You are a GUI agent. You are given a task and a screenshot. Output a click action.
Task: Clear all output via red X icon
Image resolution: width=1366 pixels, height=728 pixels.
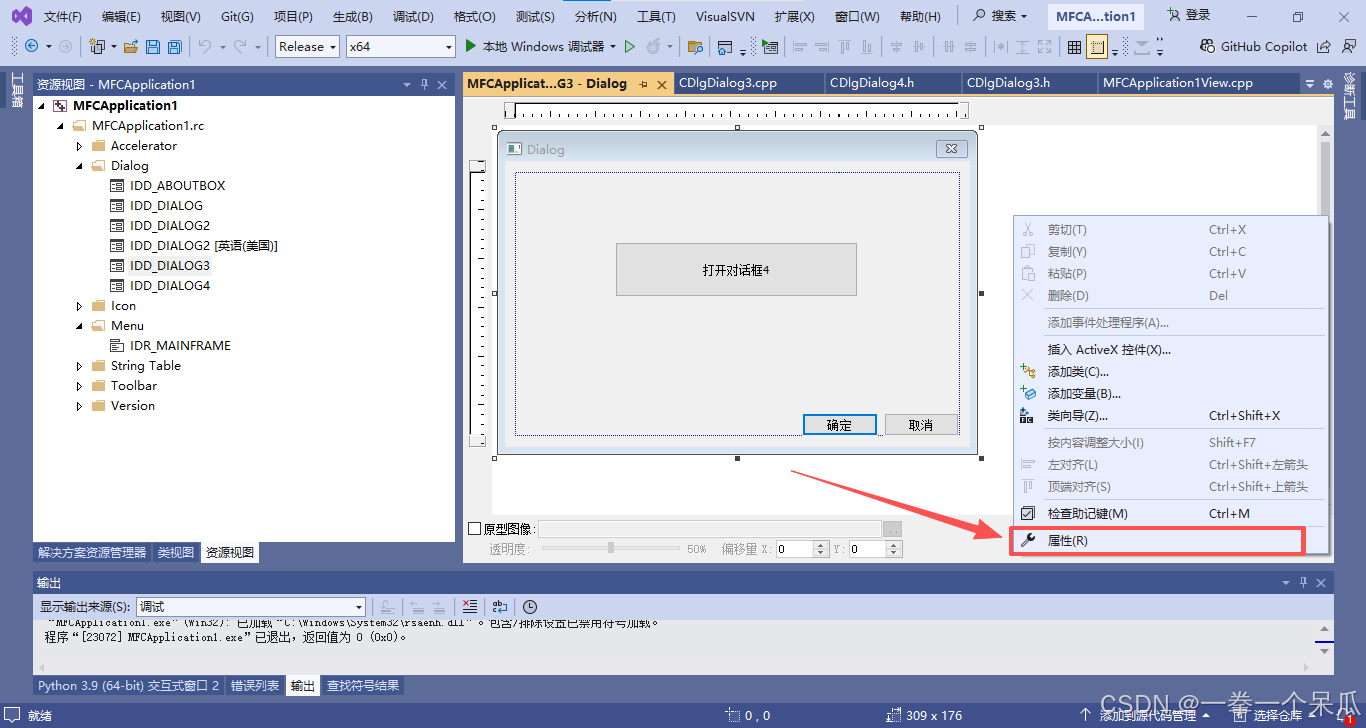pyautogui.click(x=470, y=606)
